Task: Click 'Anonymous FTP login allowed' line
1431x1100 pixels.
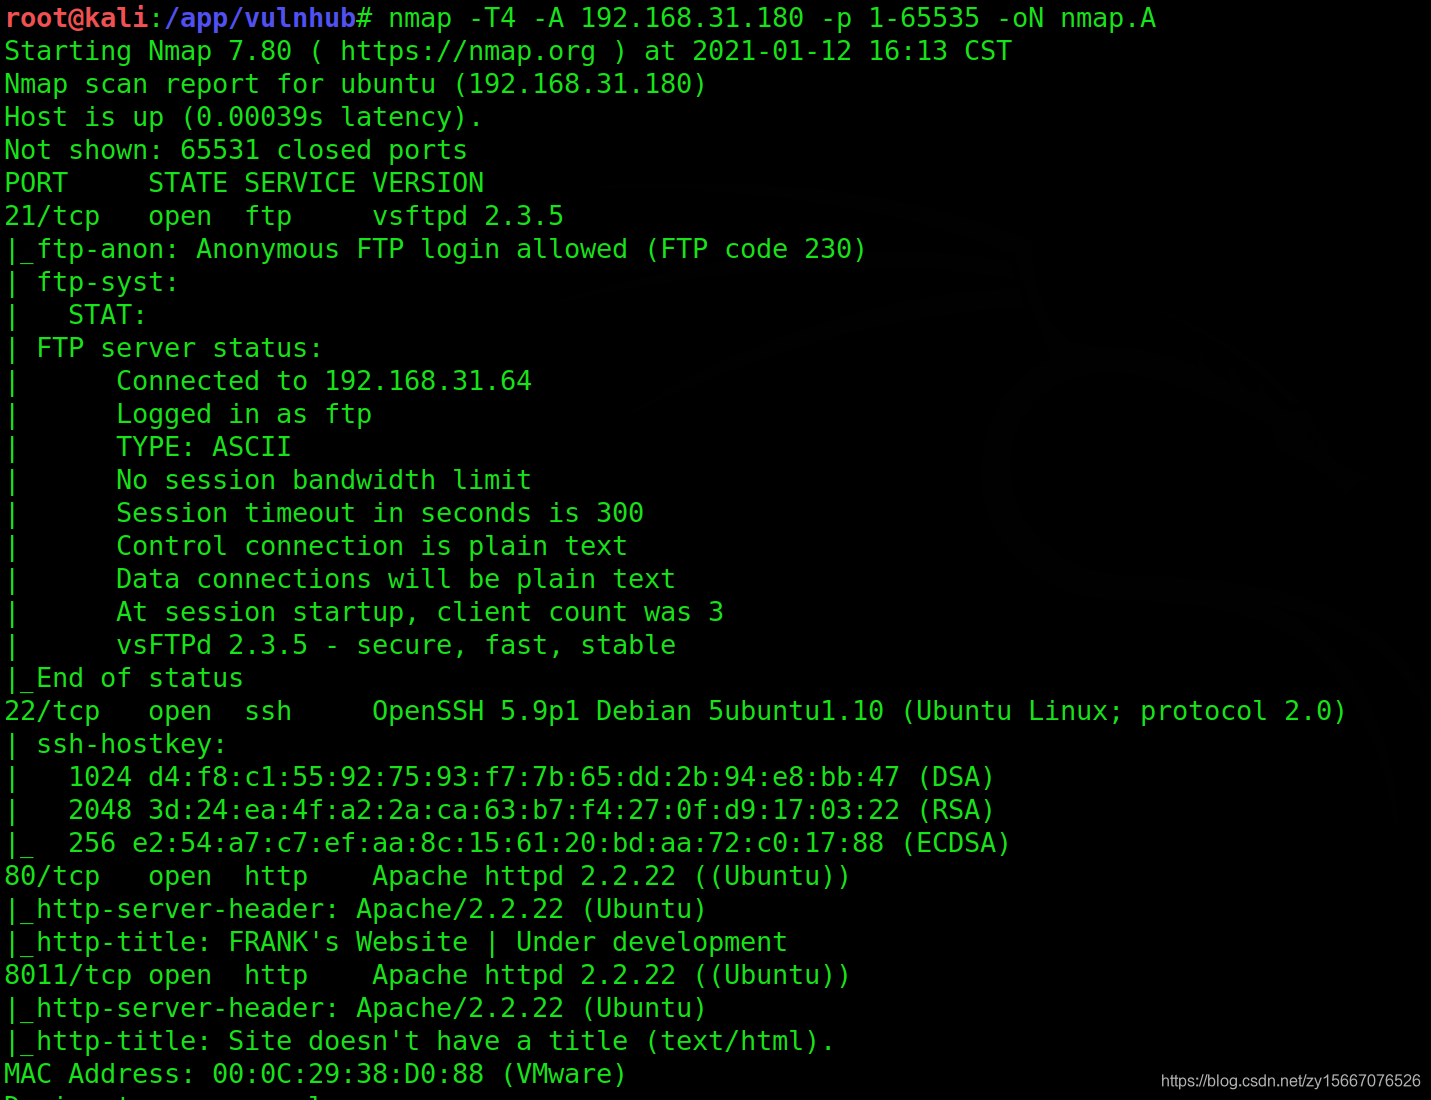Action: click(x=435, y=249)
